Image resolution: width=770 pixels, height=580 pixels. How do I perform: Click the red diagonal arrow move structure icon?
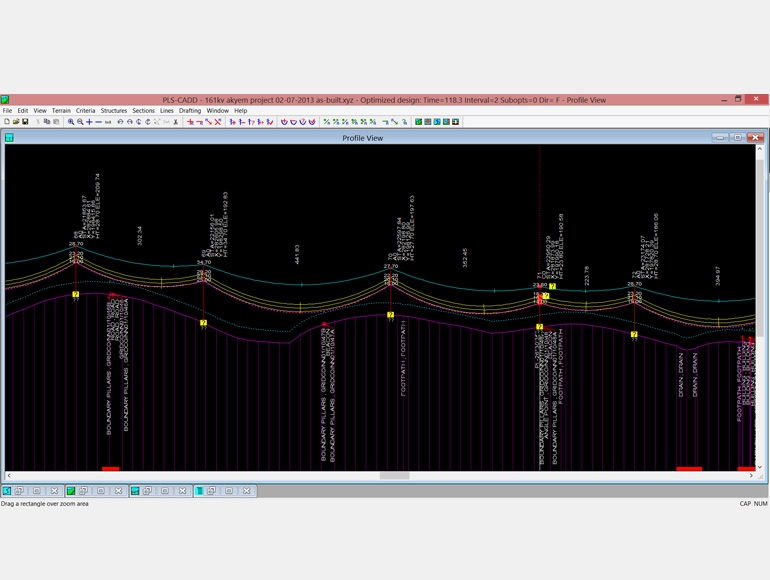209,122
